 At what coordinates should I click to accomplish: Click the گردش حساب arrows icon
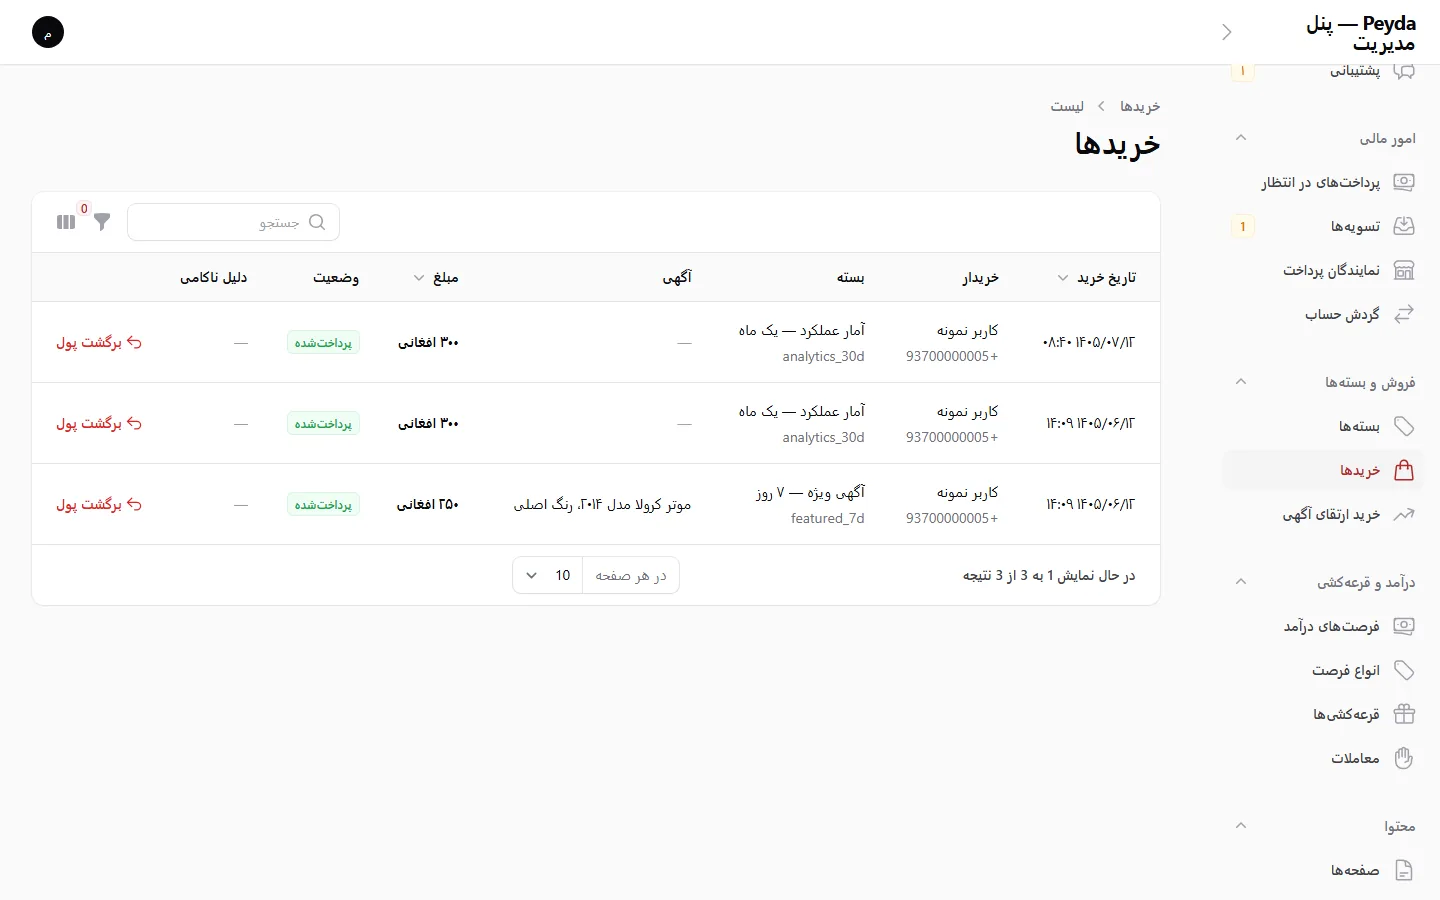click(1404, 314)
